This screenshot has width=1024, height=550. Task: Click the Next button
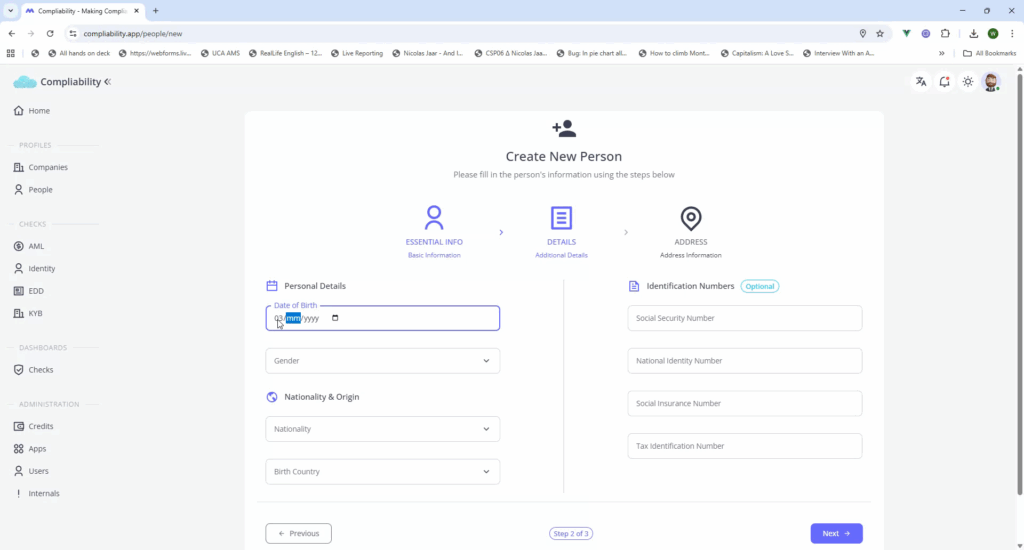(835, 534)
